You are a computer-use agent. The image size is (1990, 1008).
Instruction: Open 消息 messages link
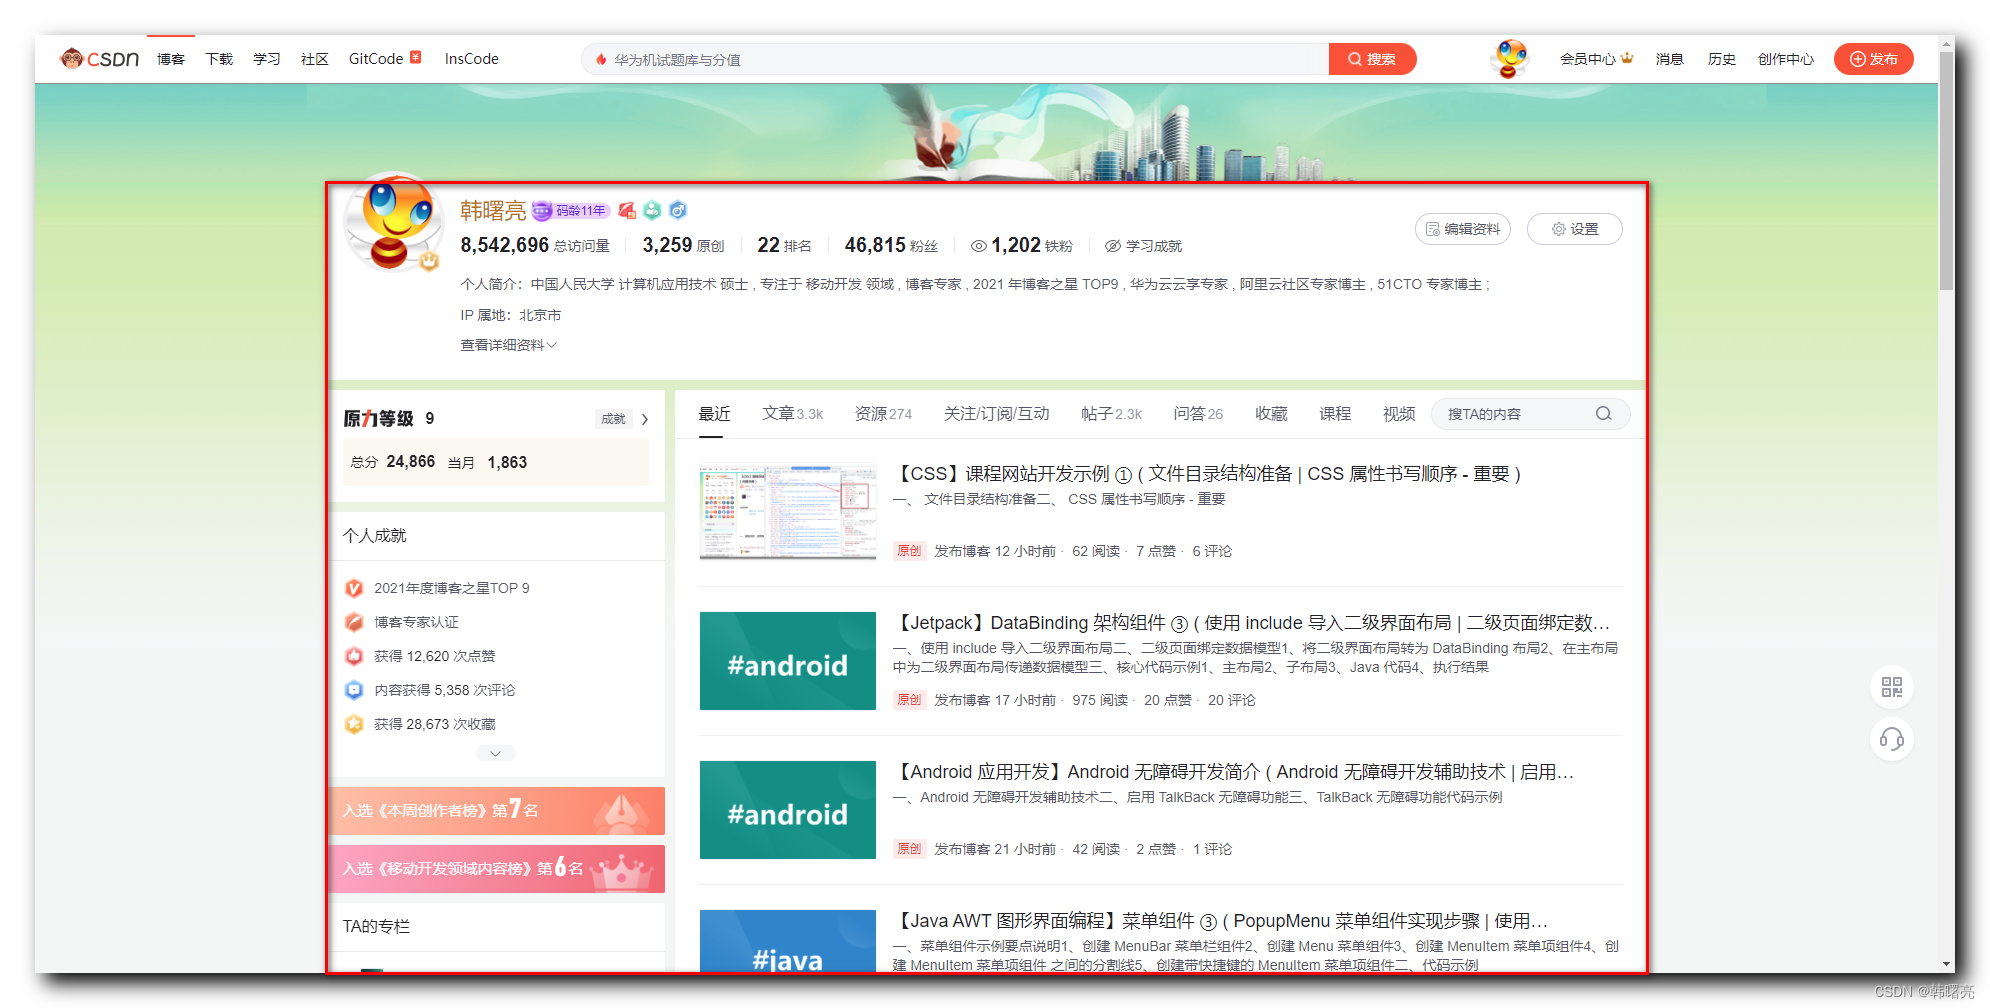(1669, 59)
